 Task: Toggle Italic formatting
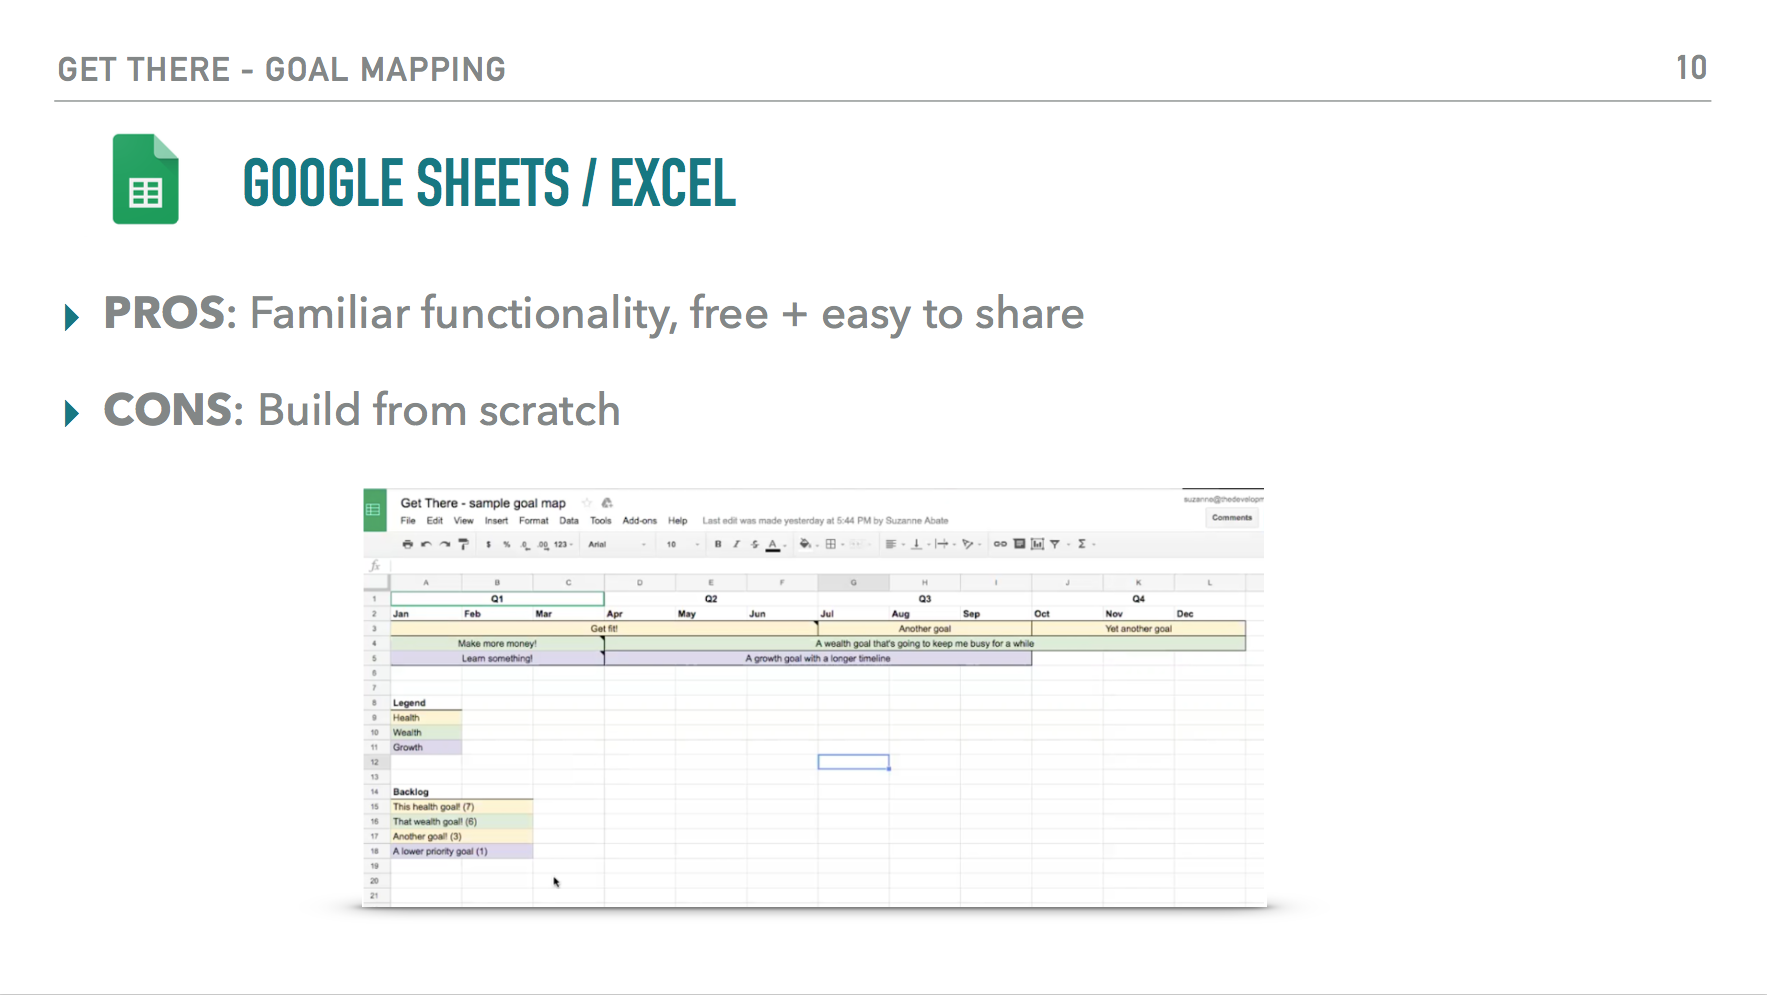(x=736, y=545)
